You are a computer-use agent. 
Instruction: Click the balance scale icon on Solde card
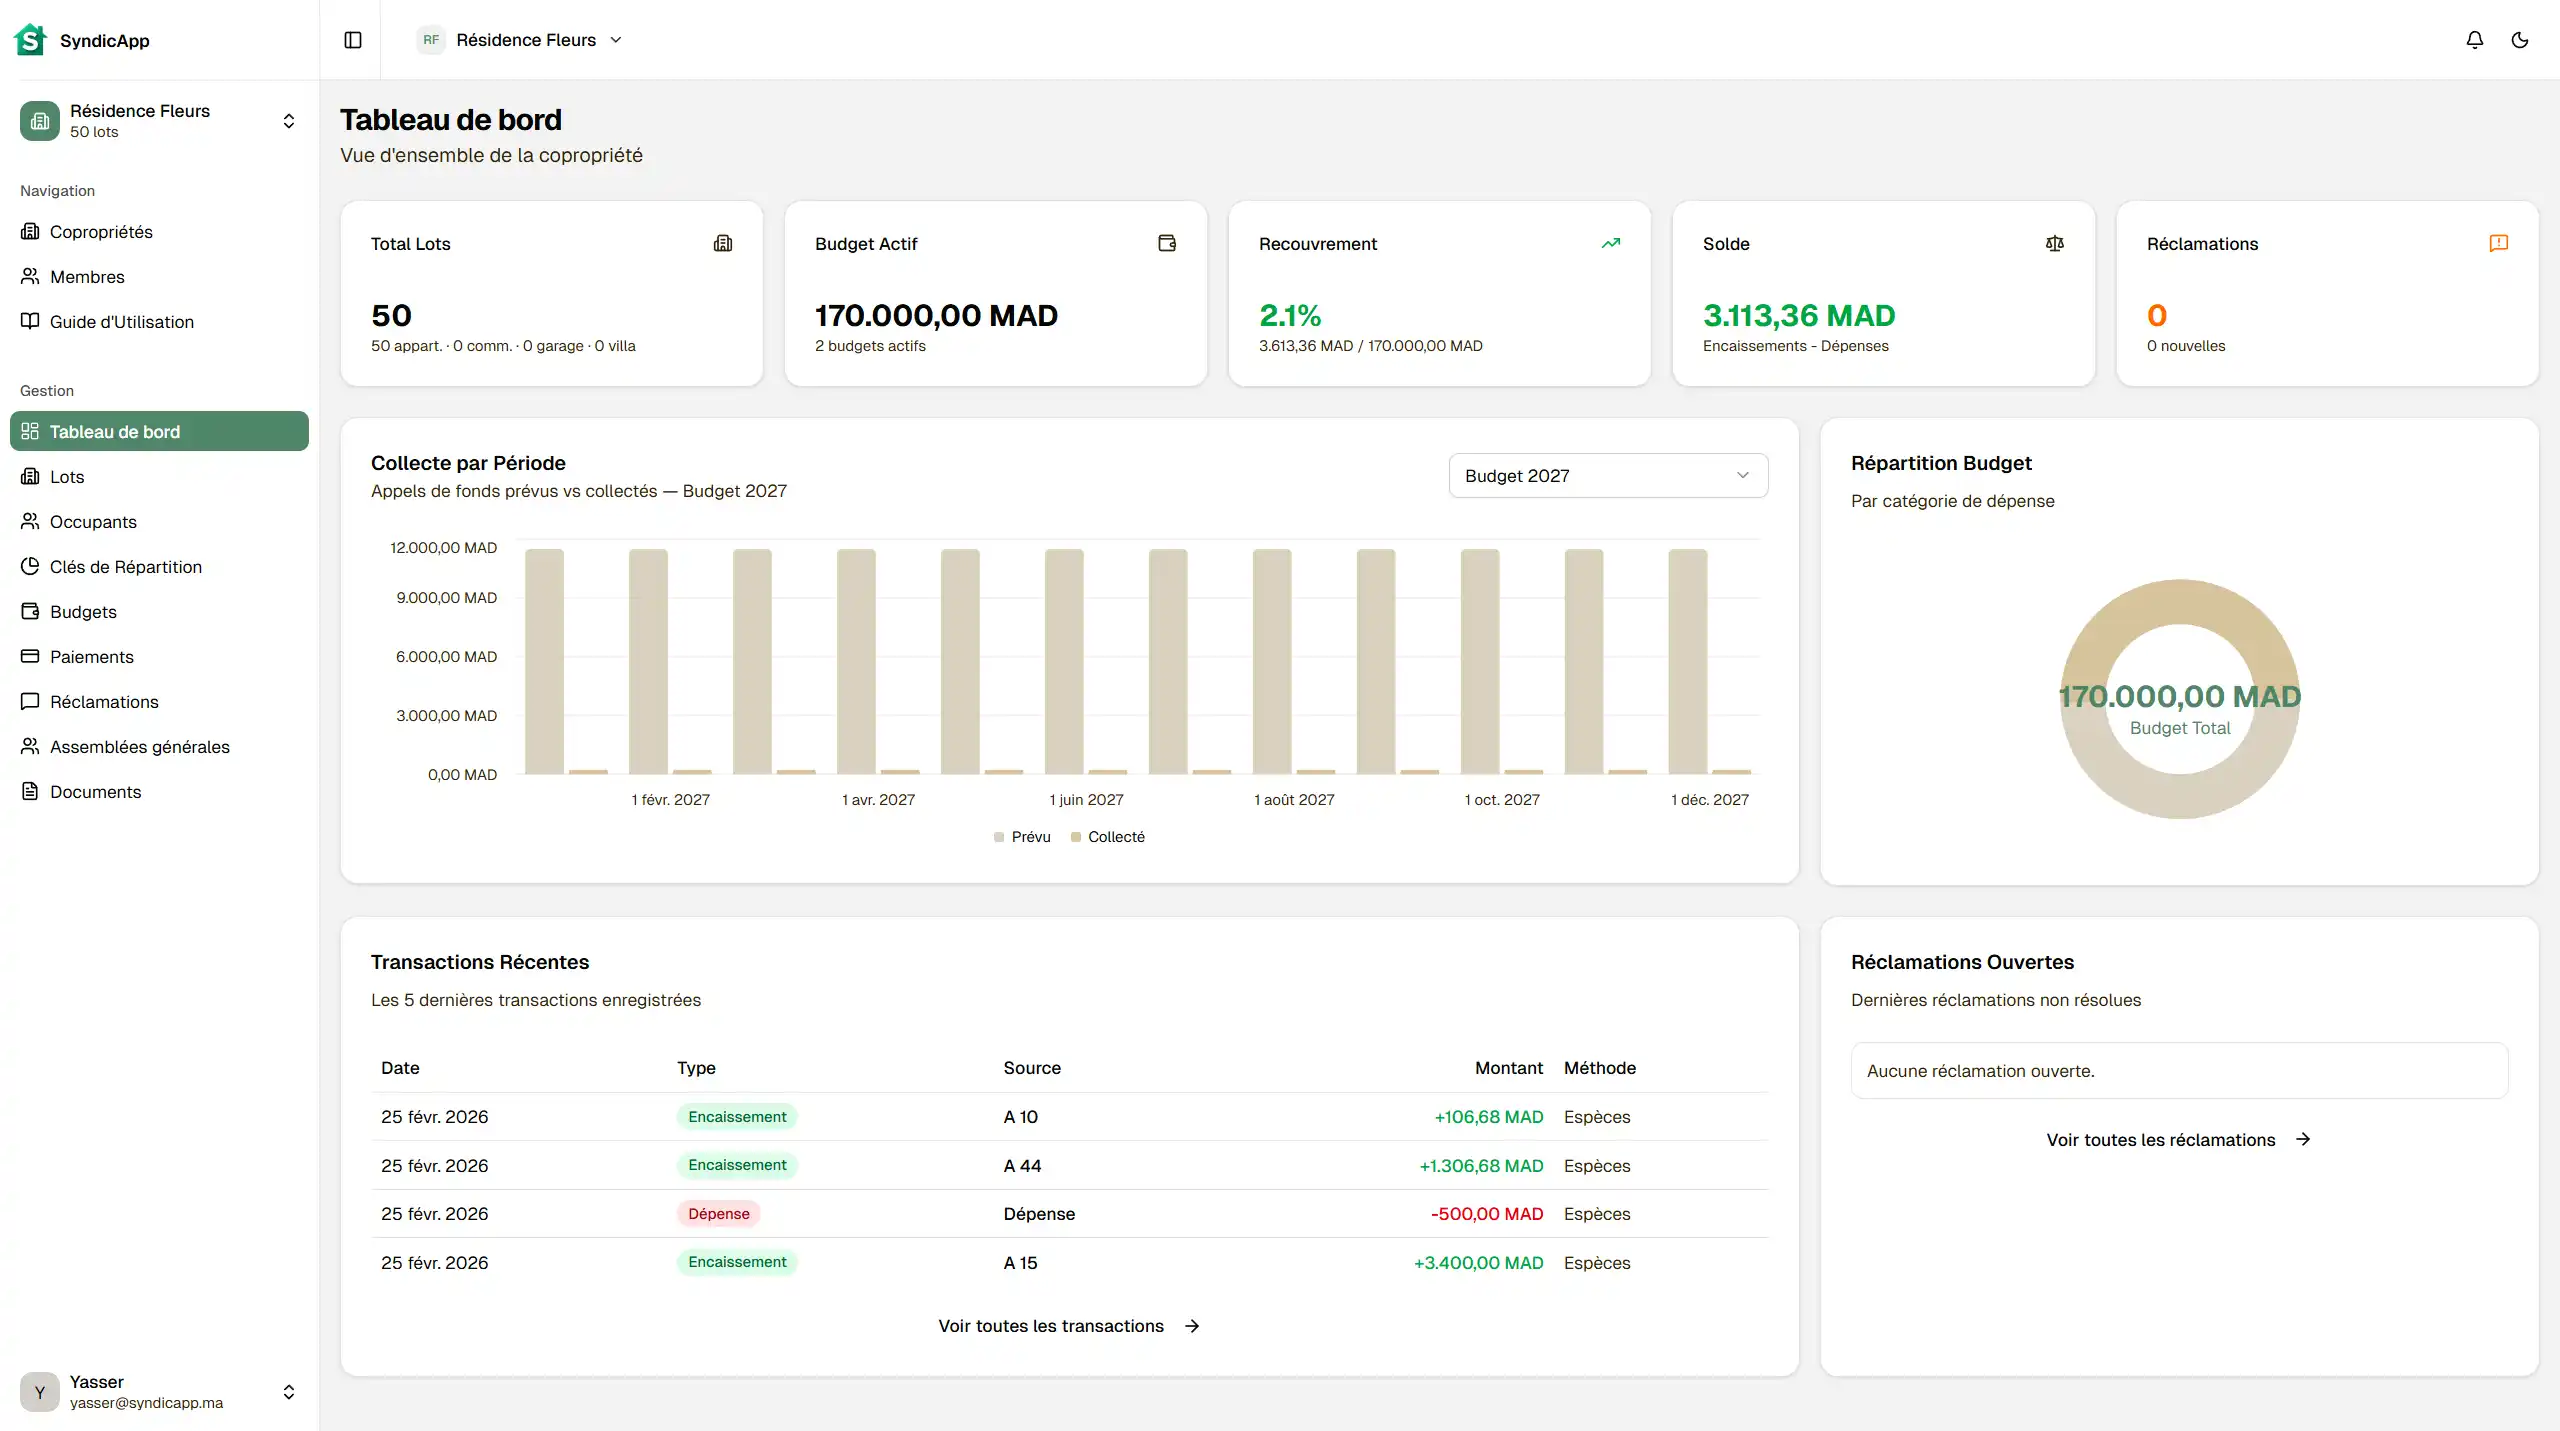coord(2055,243)
